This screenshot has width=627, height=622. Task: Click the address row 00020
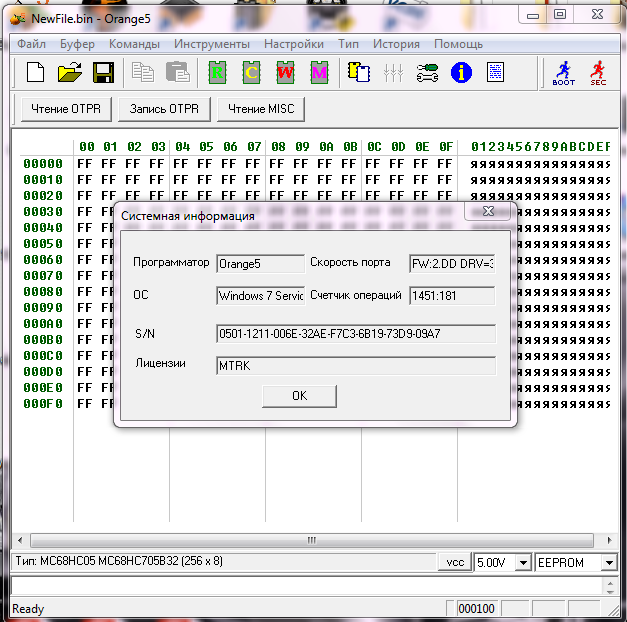[43, 196]
